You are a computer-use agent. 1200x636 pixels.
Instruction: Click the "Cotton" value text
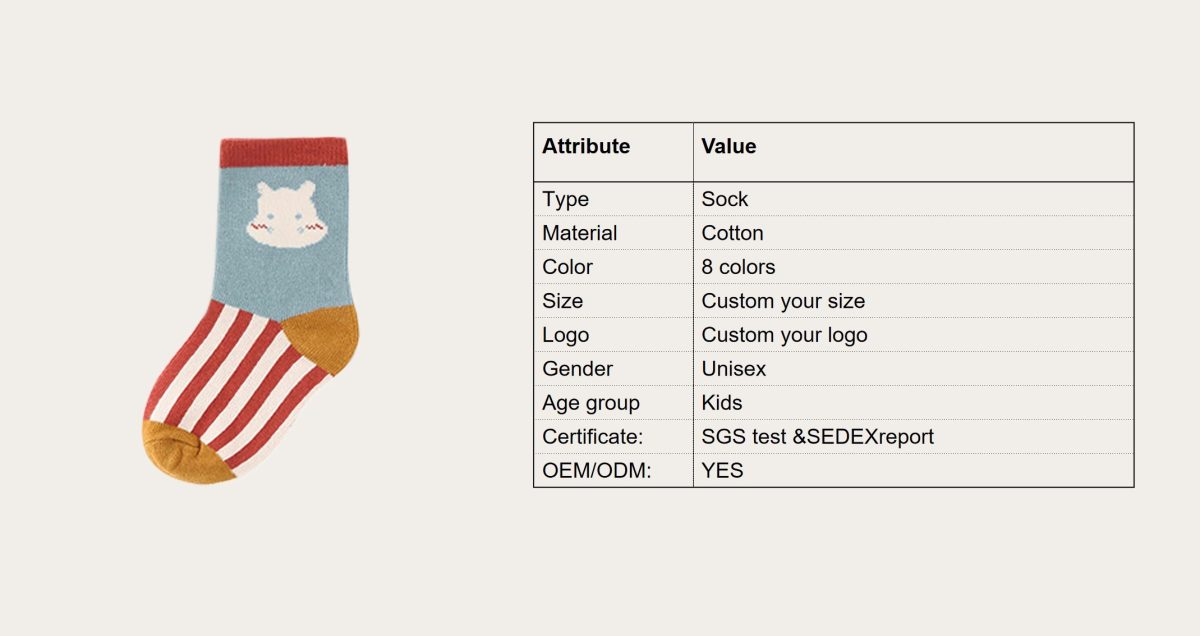(x=733, y=233)
